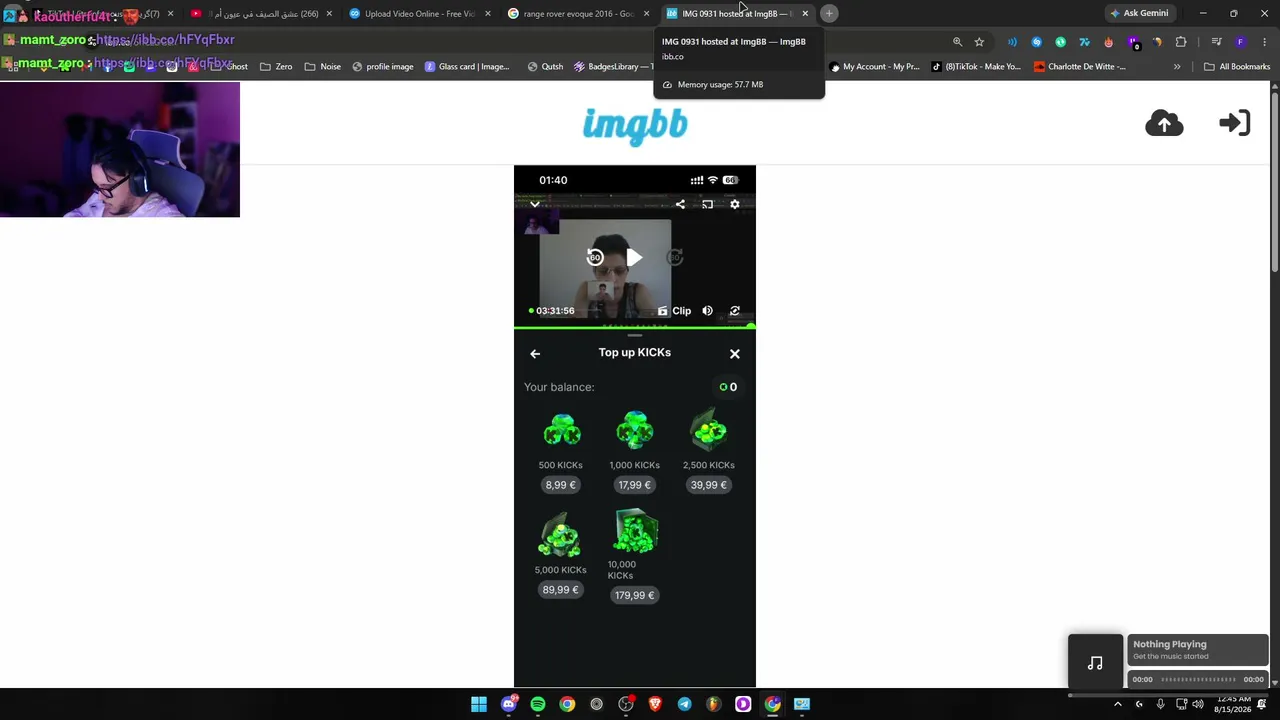Click the 500 KICKs gem image

(561, 432)
